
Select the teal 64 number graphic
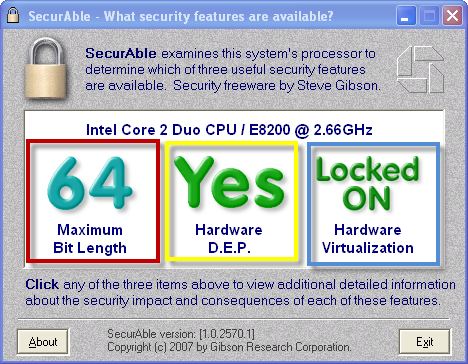90,183
